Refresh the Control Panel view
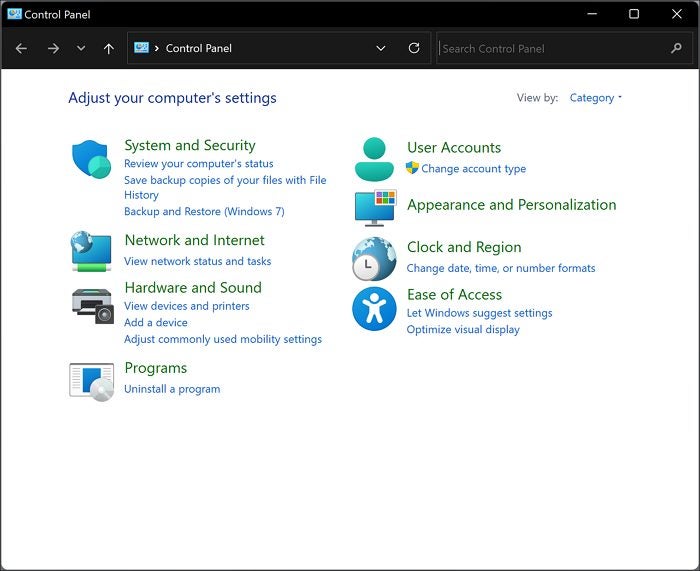This screenshot has width=700, height=571. coord(414,48)
